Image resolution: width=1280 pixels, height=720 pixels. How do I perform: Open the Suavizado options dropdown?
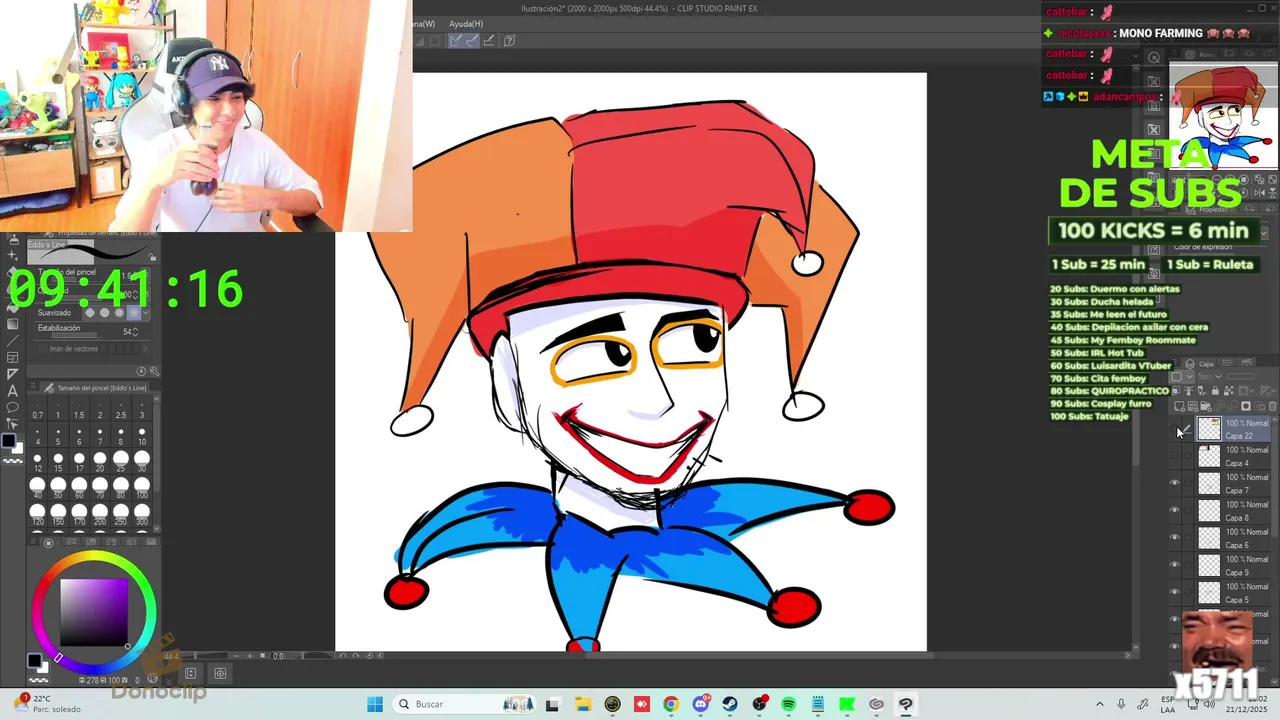tap(146, 312)
